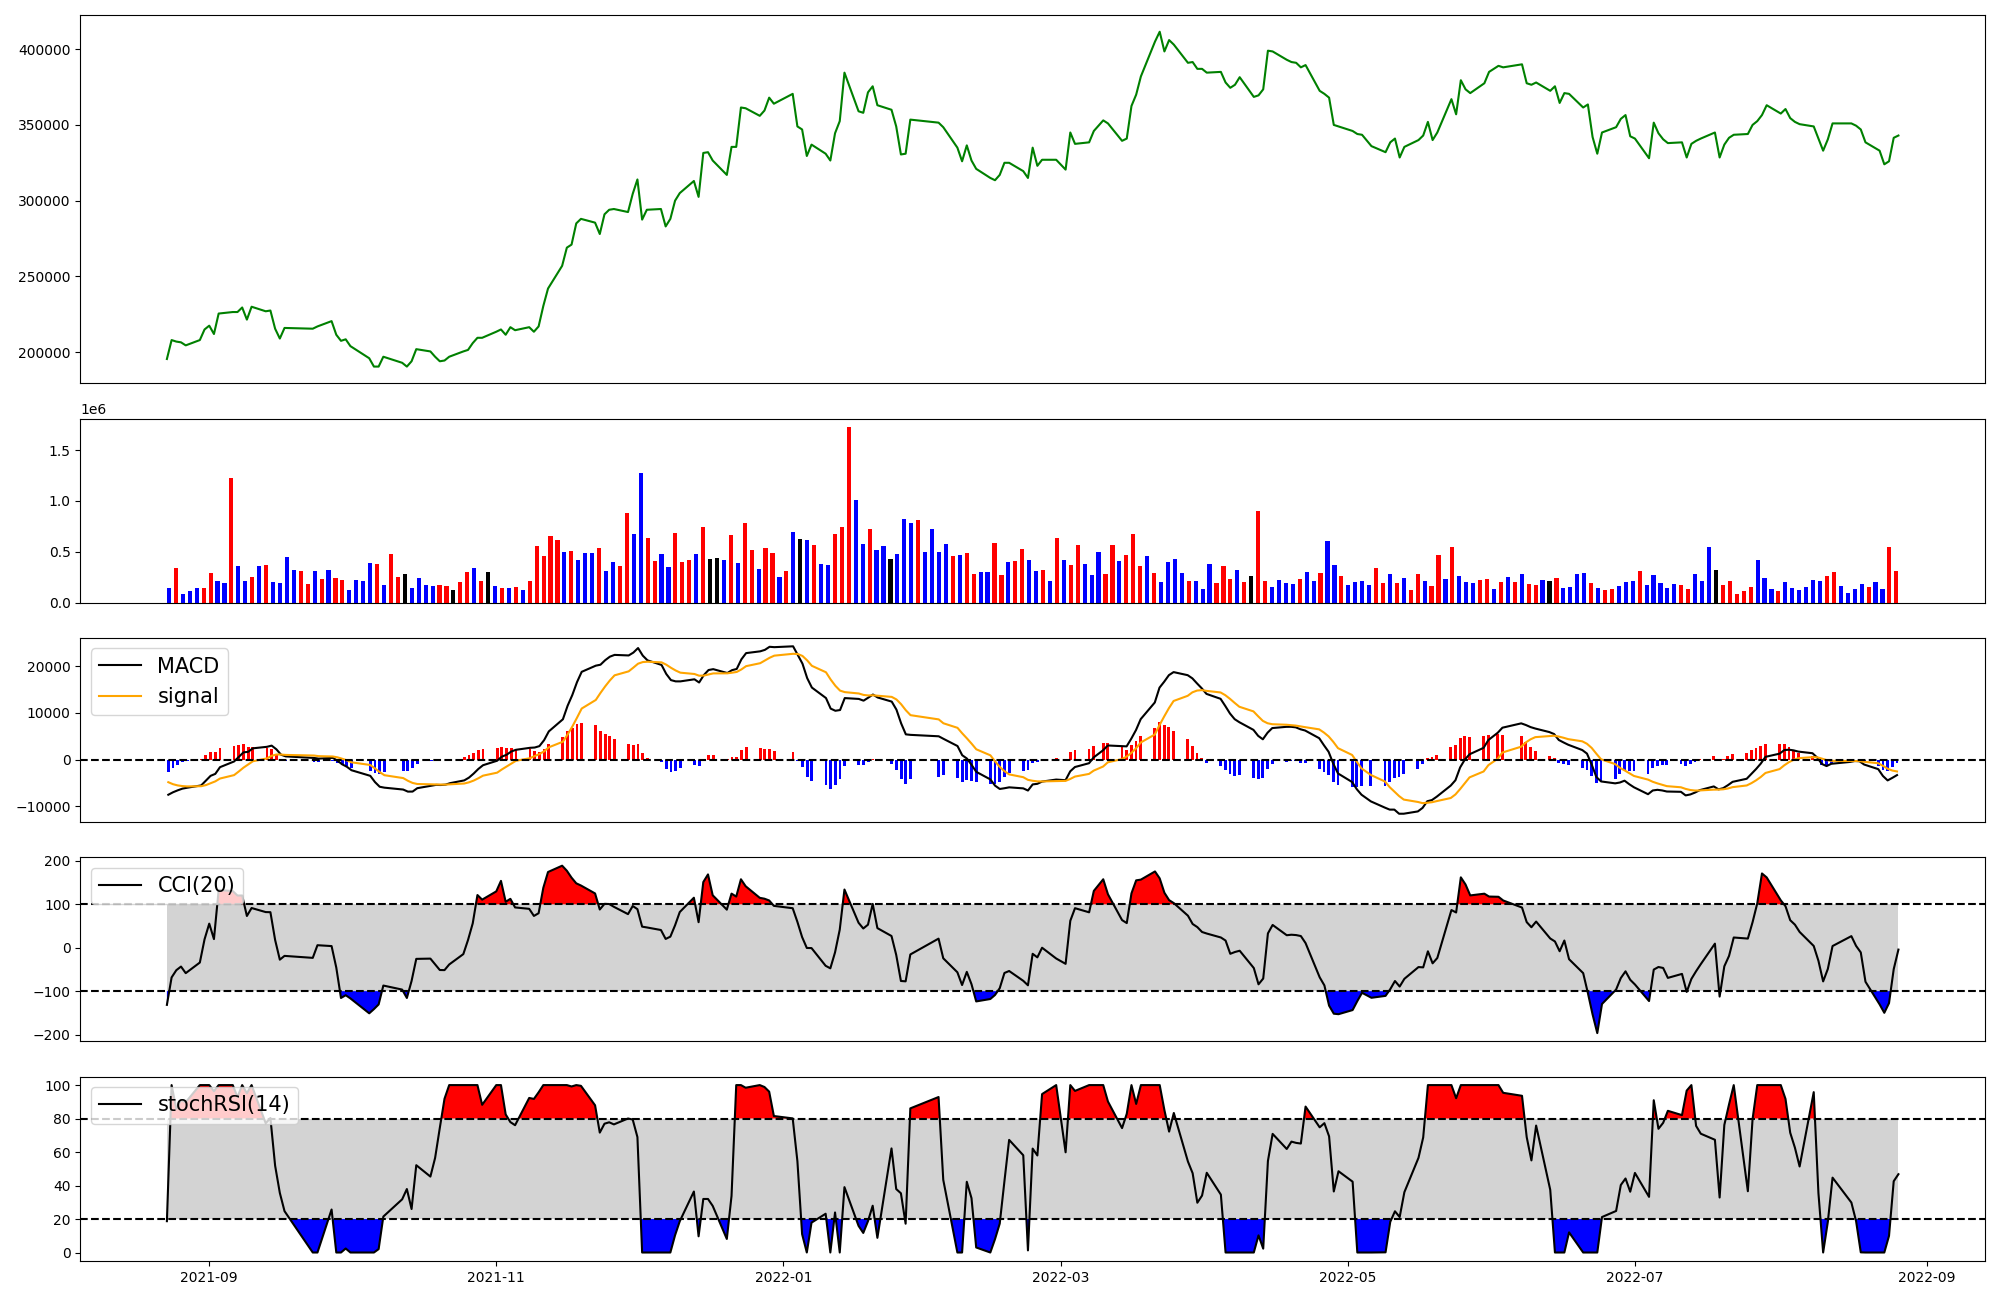
Task: Click the highest peak of green price line
Action: [1159, 33]
